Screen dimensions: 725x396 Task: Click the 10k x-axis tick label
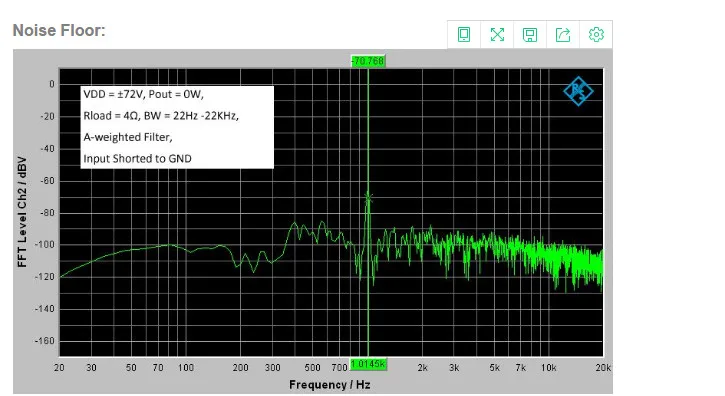(x=548, y=368)
